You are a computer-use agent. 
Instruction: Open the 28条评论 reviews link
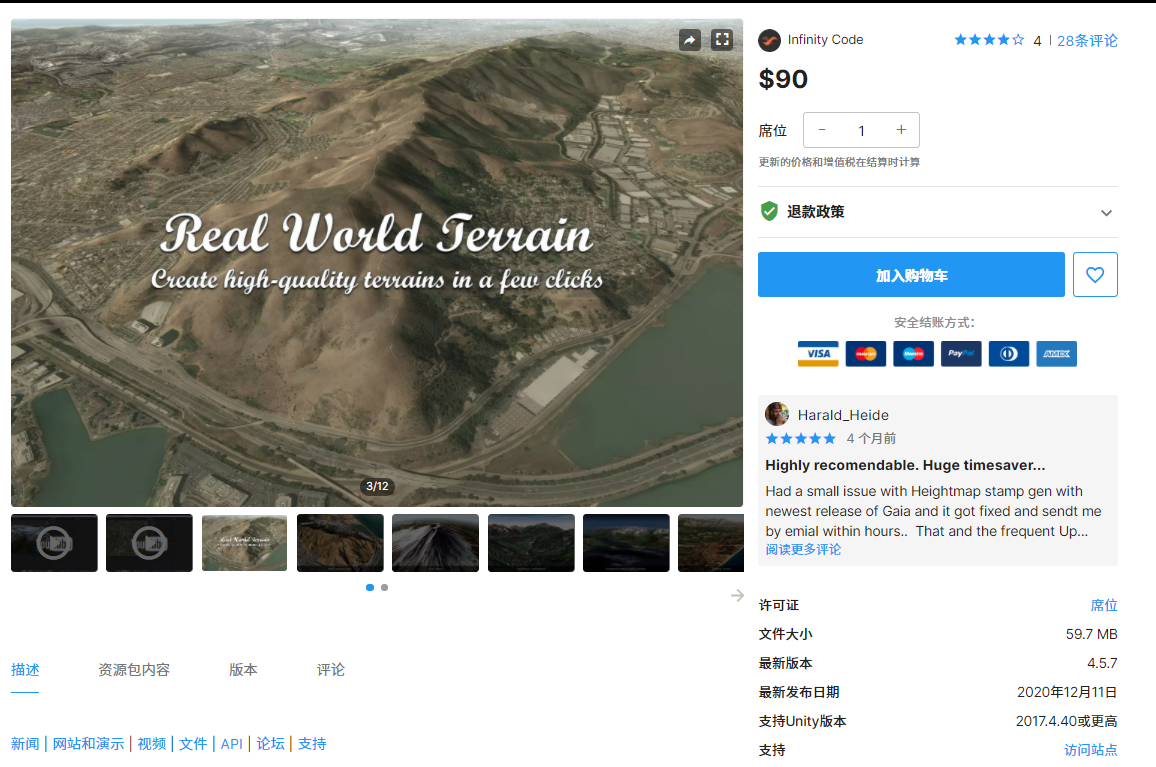pyautogui.click(x=1087, y=41)
